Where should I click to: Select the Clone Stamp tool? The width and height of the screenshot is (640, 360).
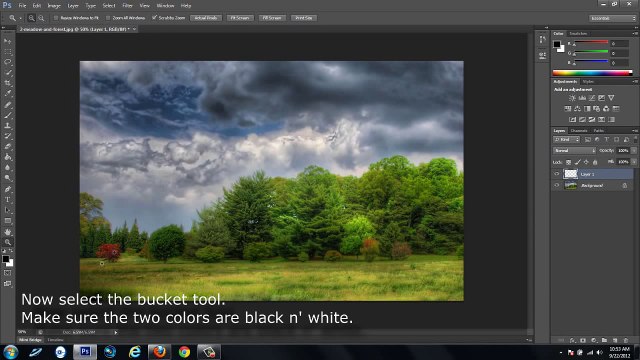point(7,126)
